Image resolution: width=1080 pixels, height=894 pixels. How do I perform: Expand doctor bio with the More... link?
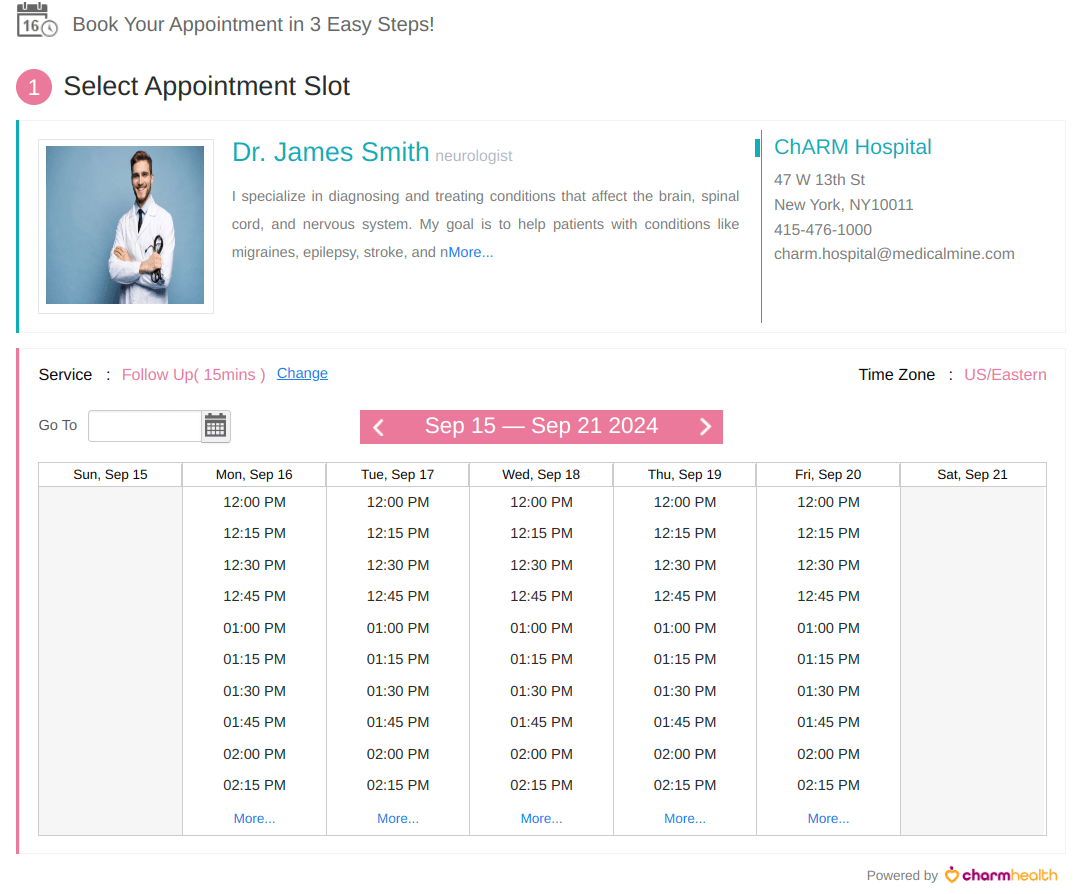pyautogui.click(x=468, y=252)
